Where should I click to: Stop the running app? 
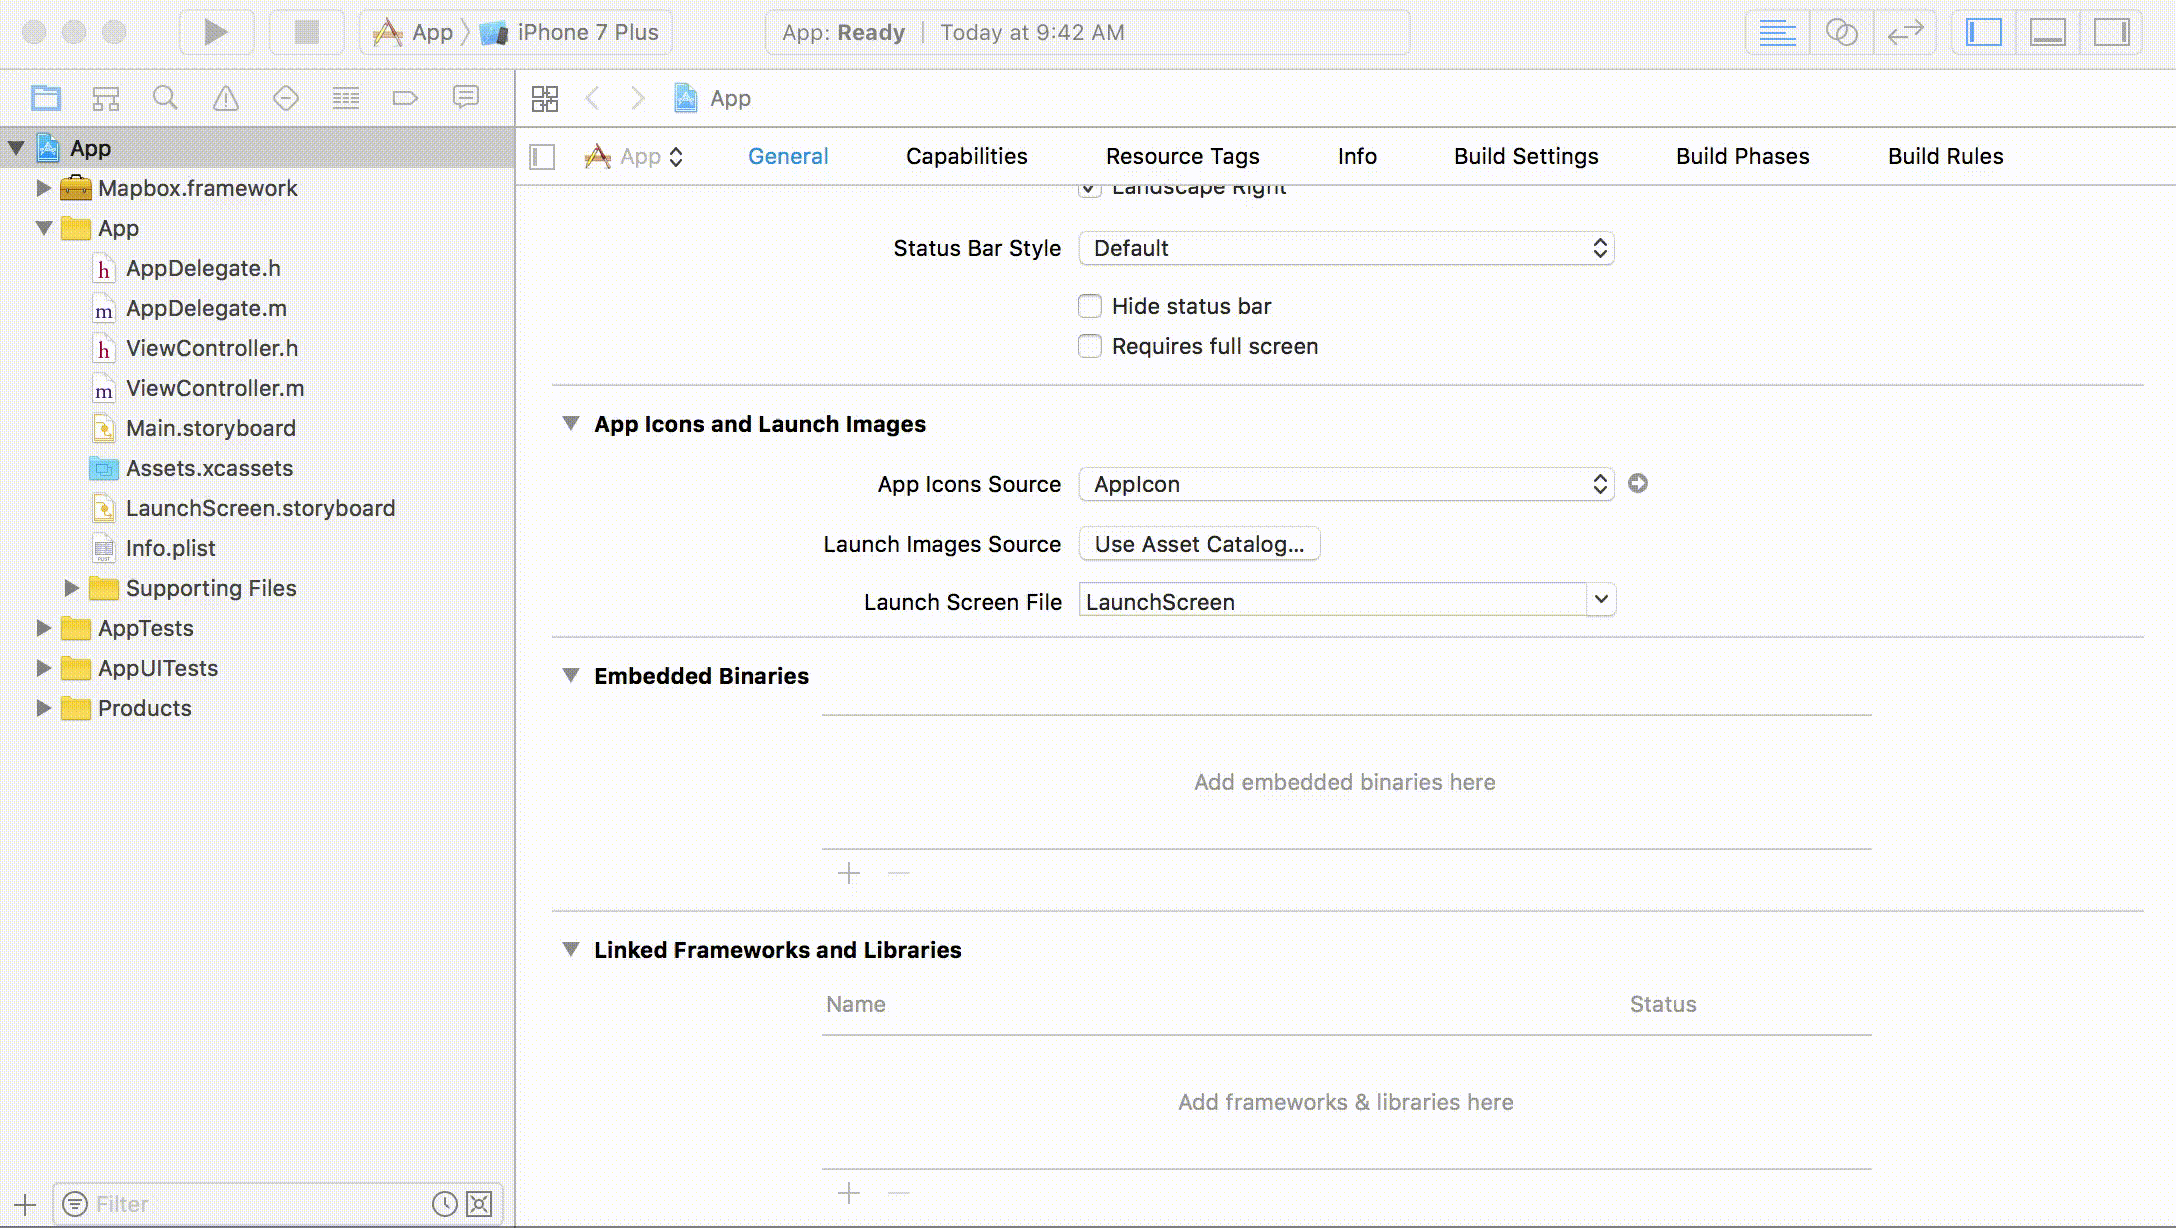pos(306,32)
